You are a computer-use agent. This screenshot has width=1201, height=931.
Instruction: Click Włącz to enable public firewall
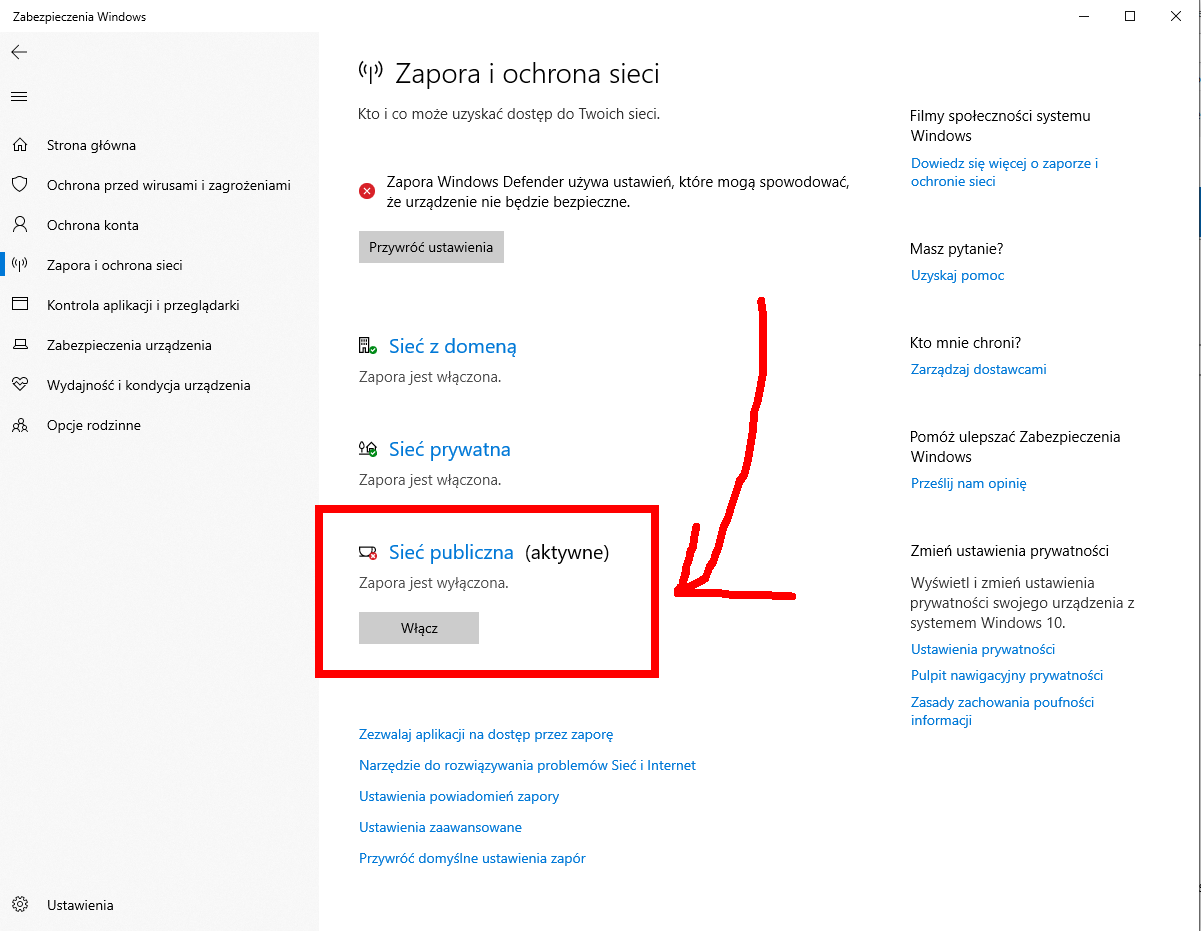(419, 628)
